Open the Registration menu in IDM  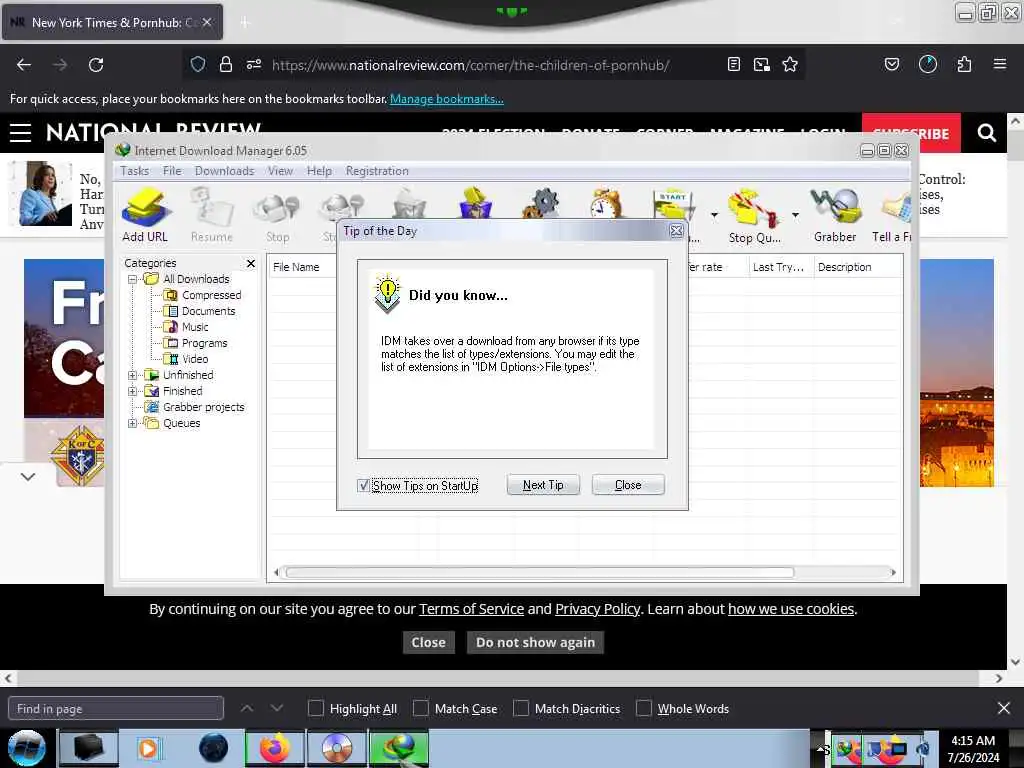(377, 171)
